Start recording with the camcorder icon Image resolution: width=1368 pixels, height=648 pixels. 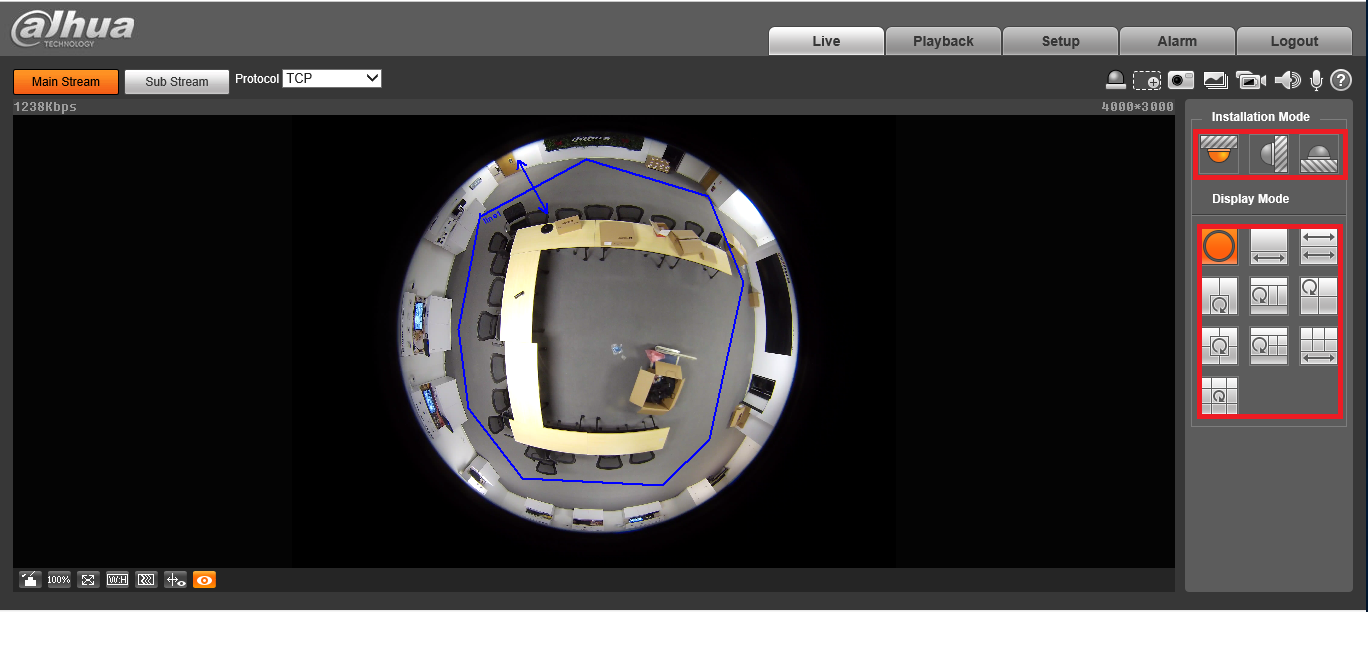tap(1251, 80)
